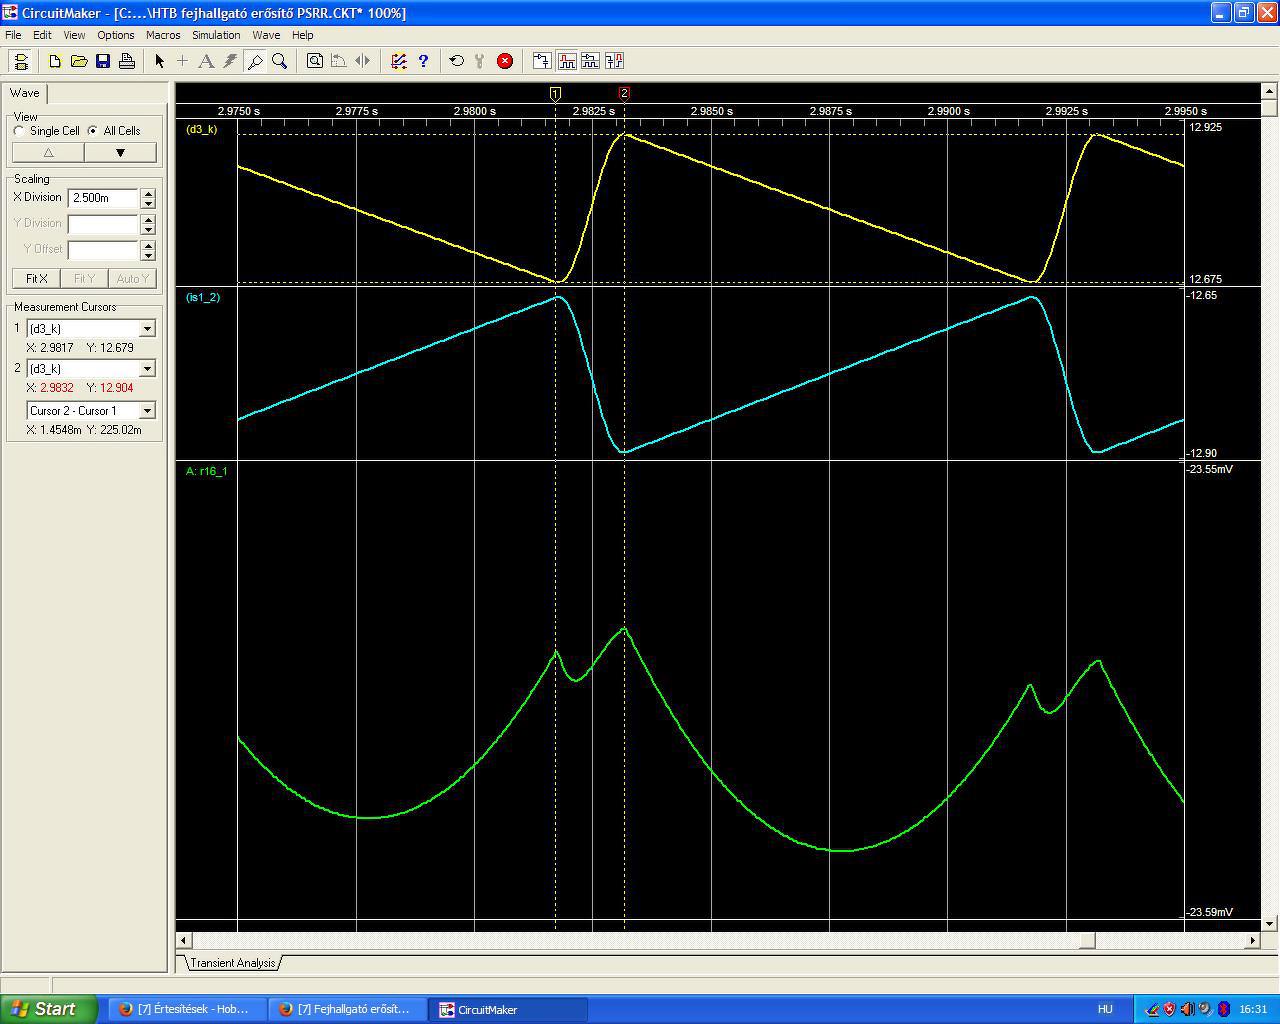Image resolution: width=1280 pixels, height=1024 pixels.
Task: Open the Options menu
Action: pos(116,35)
